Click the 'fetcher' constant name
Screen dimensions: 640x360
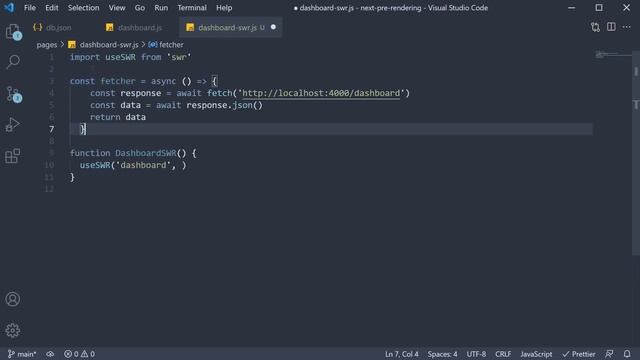point(118,81)
